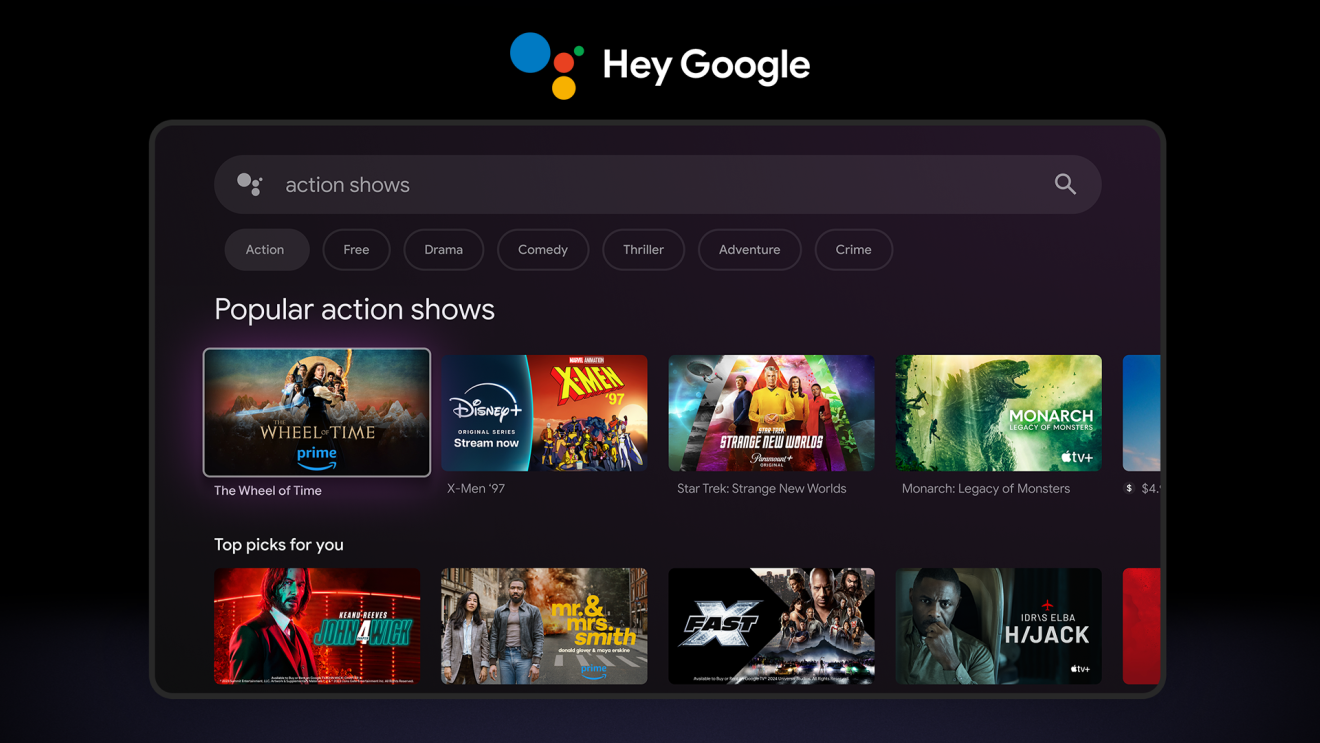Click the Google Assistant icon in search bar
The height and width of the screenshot is (743, 1320).
click(x=249, y=184)
